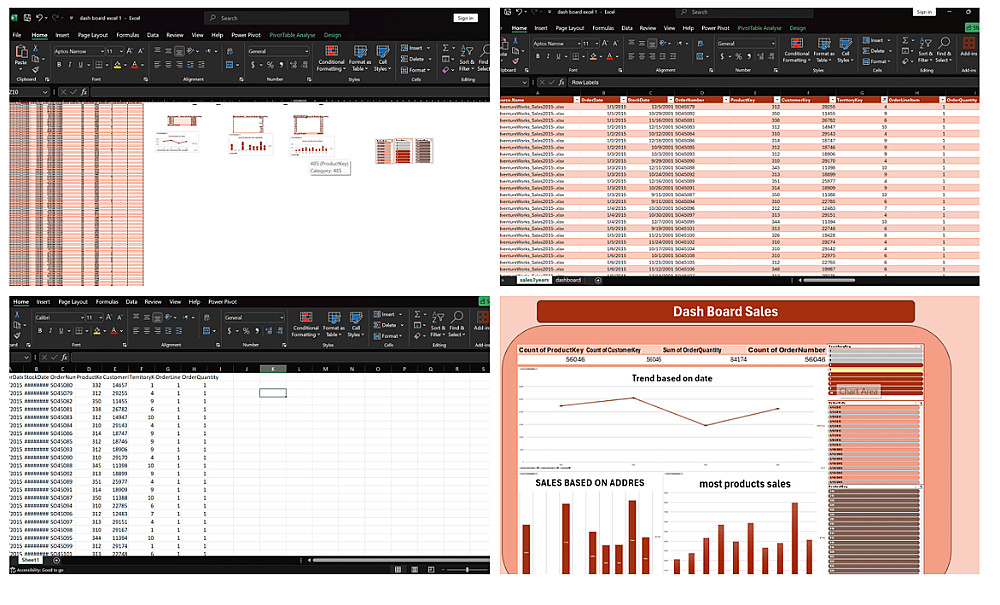Open Calibri font dropdown in bottom-left window
Screen dimensions: 1000x605
click(82, 317)
